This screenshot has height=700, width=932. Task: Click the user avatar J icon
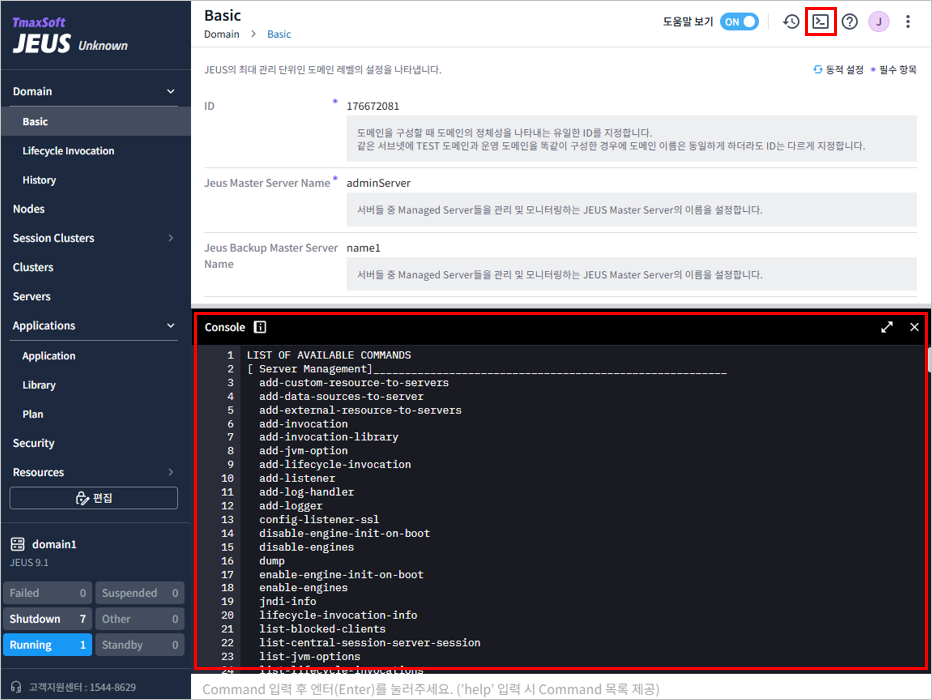pos(878,21)
